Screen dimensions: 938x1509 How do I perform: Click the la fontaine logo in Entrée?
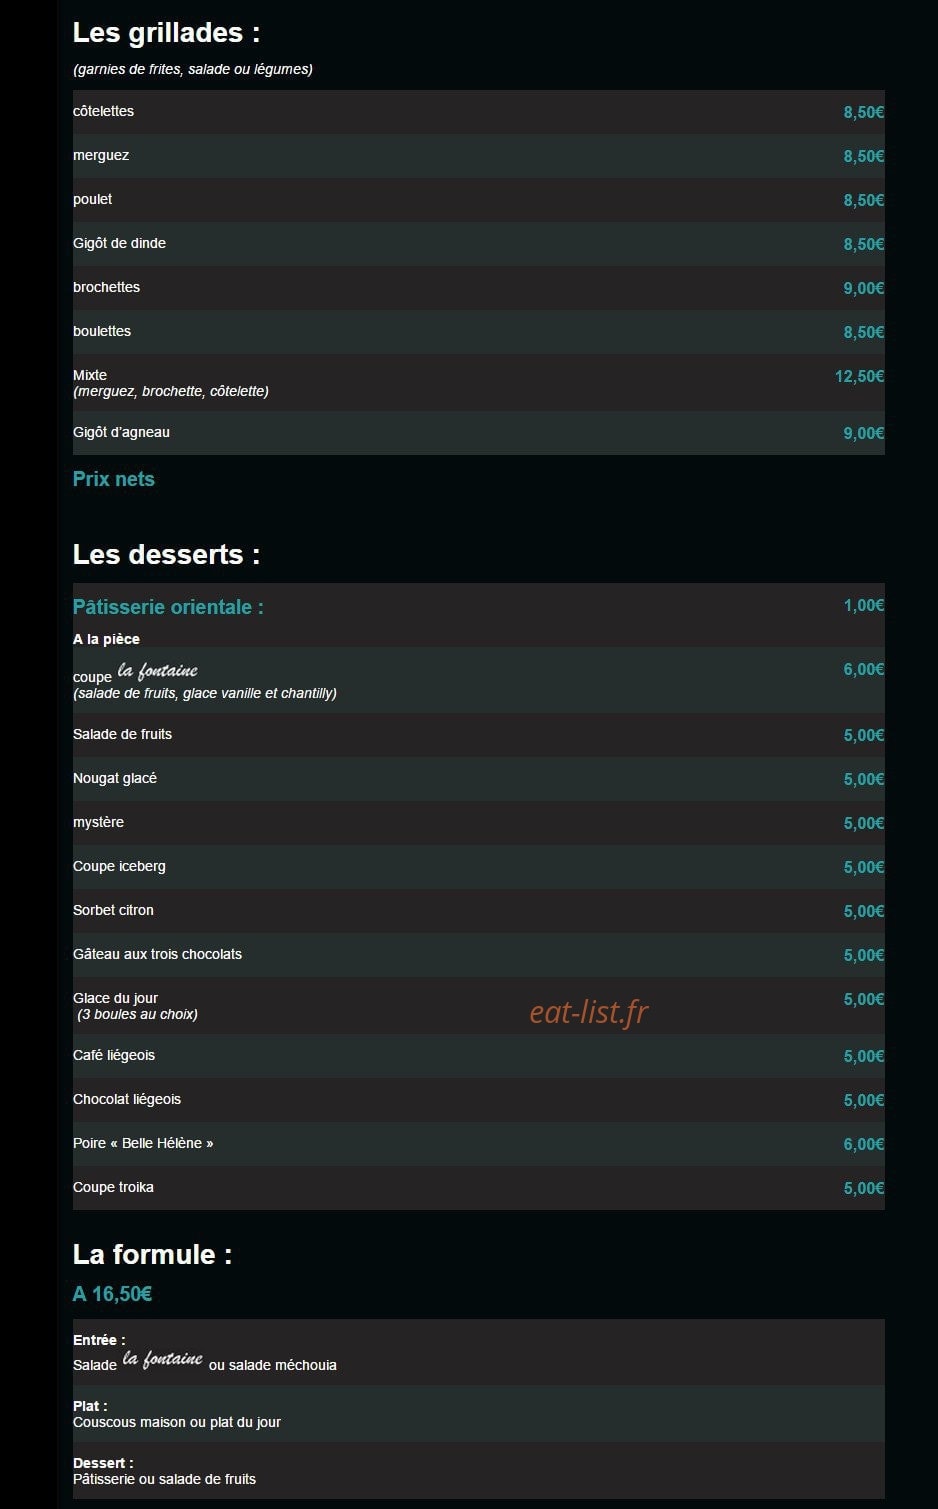click(x=163, y=1358)
